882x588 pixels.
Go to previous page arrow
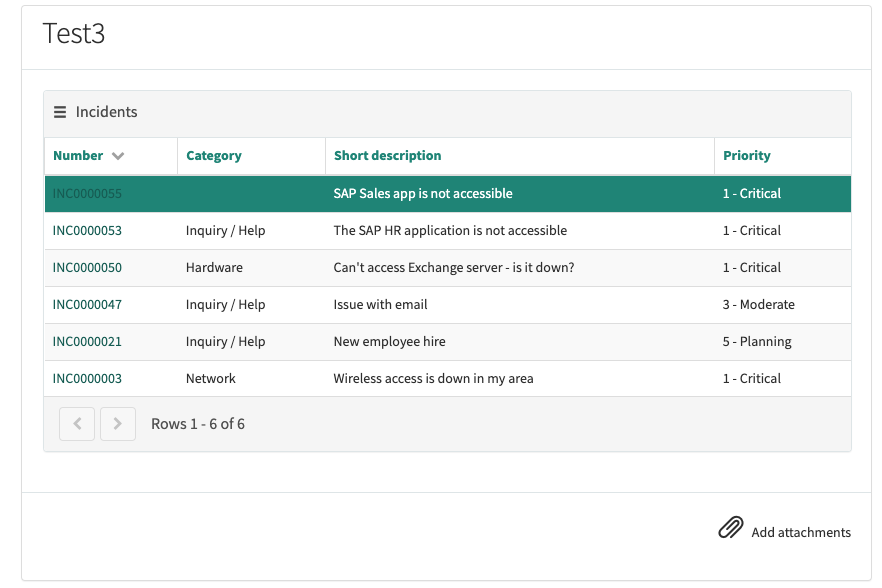pyautogui.click(x=77, y=424)
